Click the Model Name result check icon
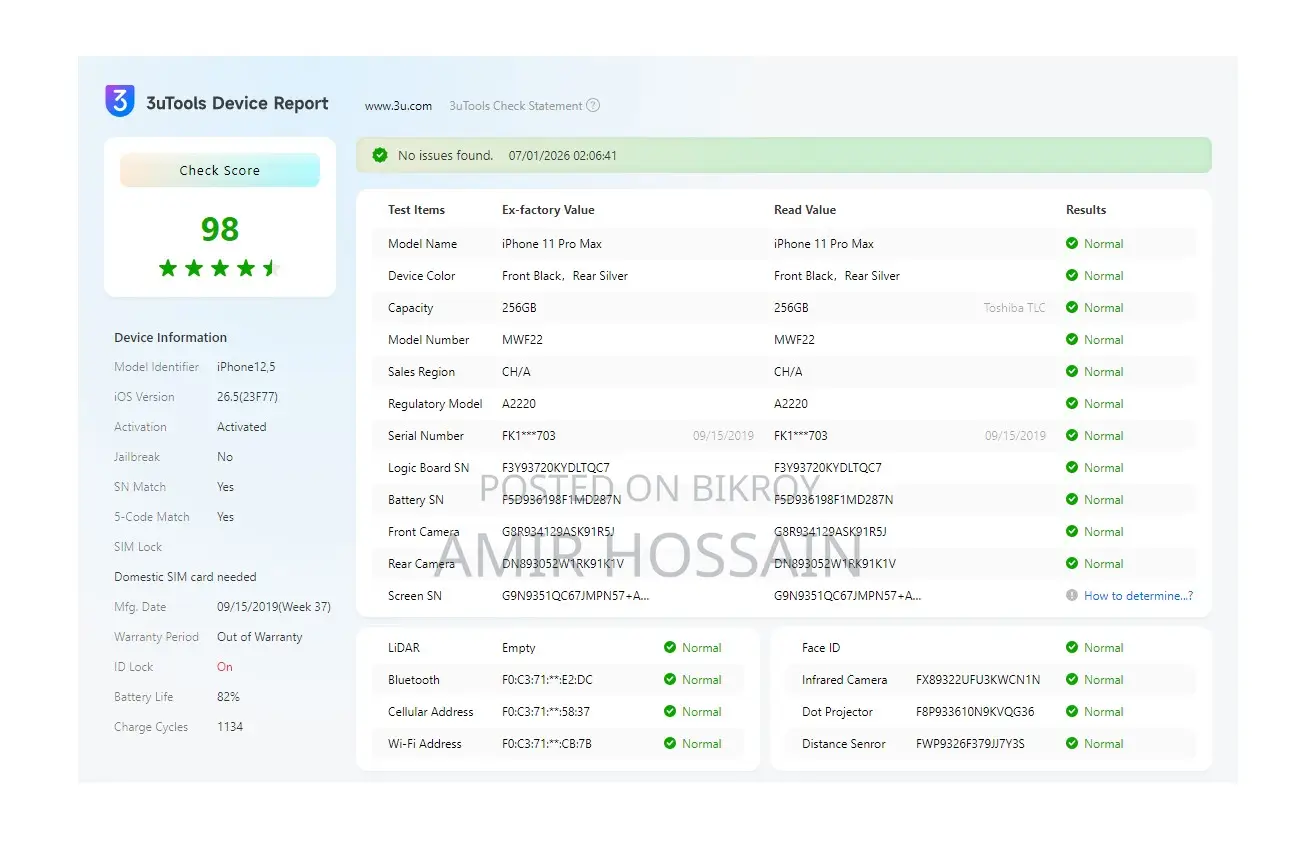The image size is (1300, 841). 1072,243
